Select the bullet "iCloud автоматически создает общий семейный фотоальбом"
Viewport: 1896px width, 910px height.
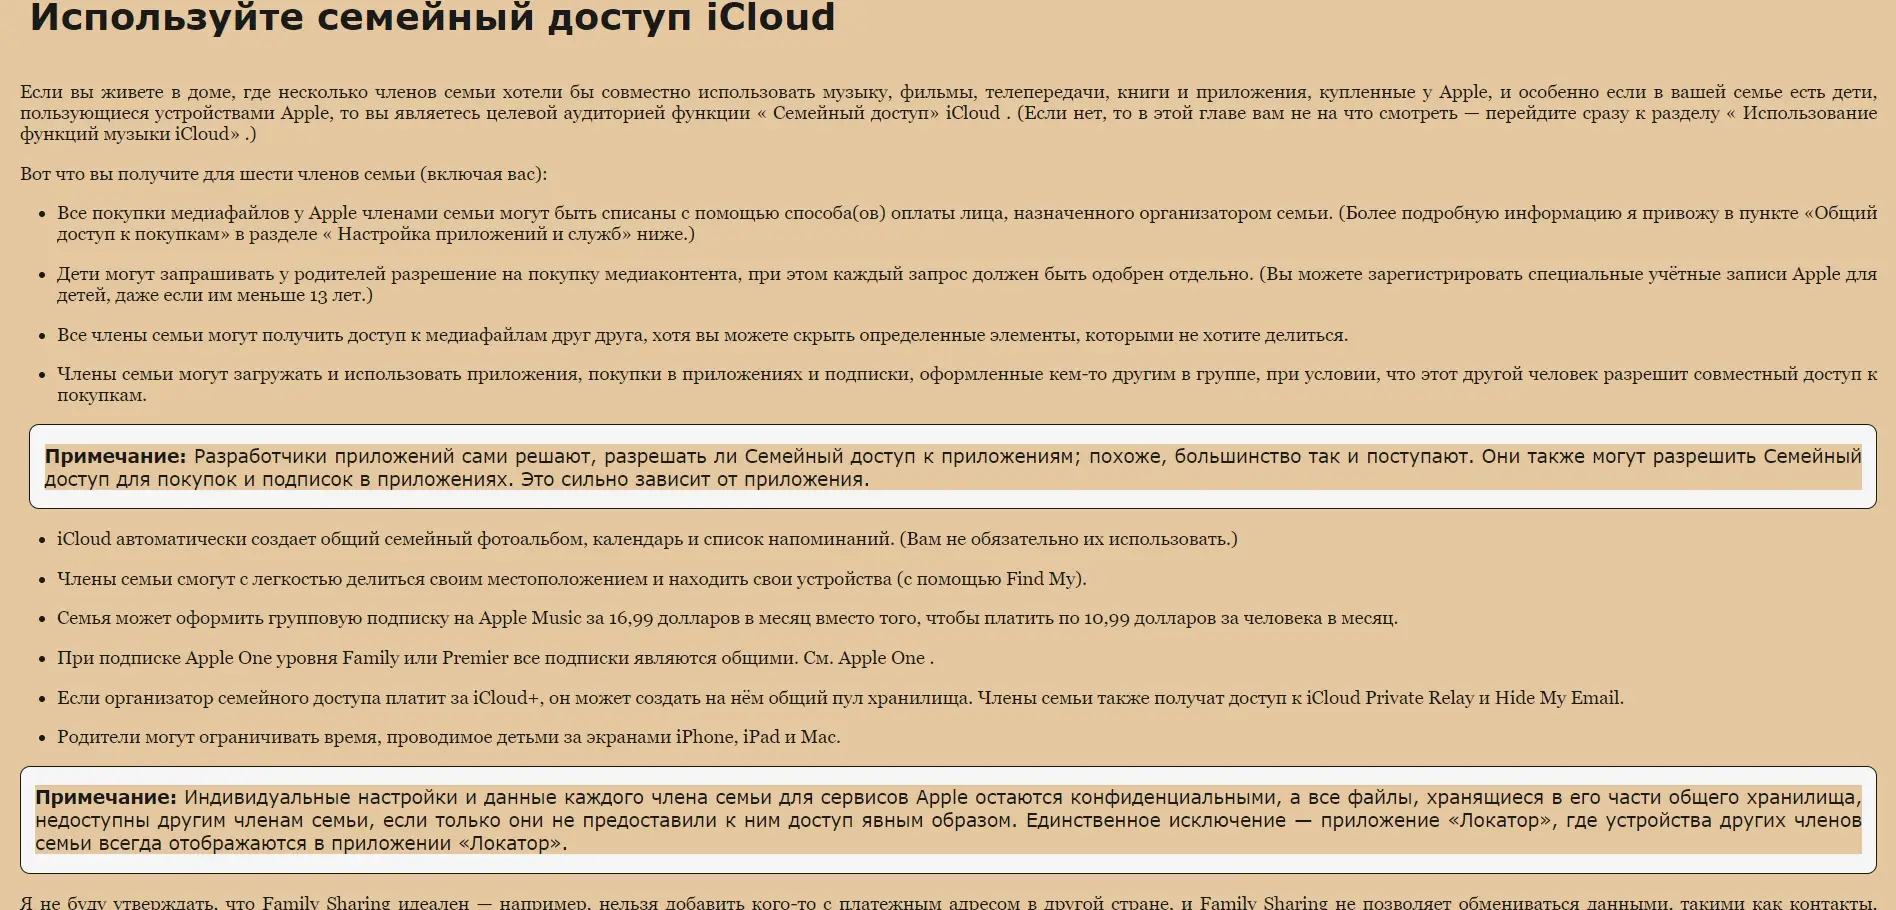coord(647,539)
